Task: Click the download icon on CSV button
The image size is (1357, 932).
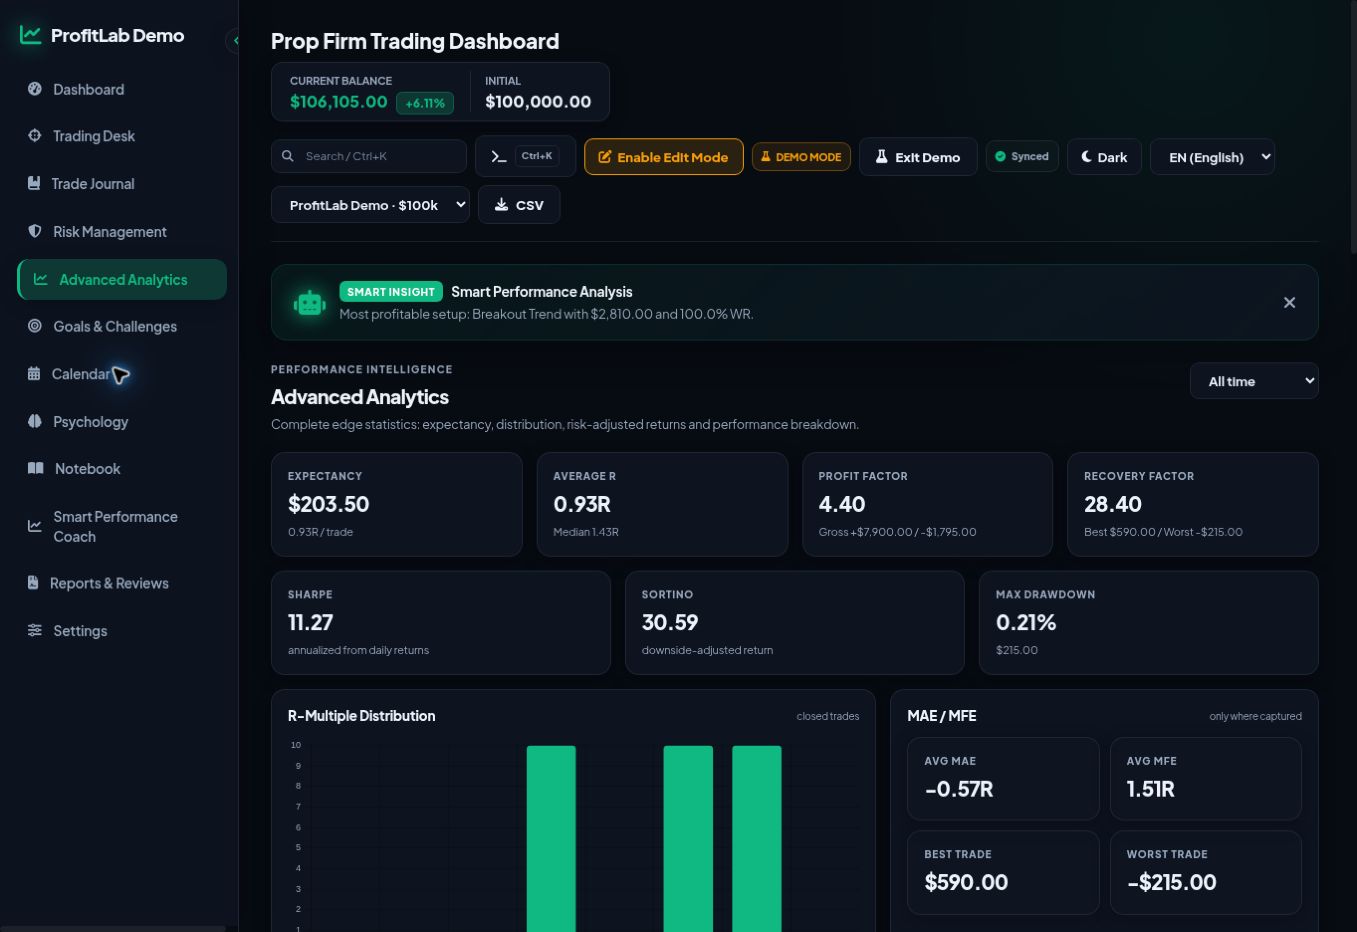Action: [502, 205]
